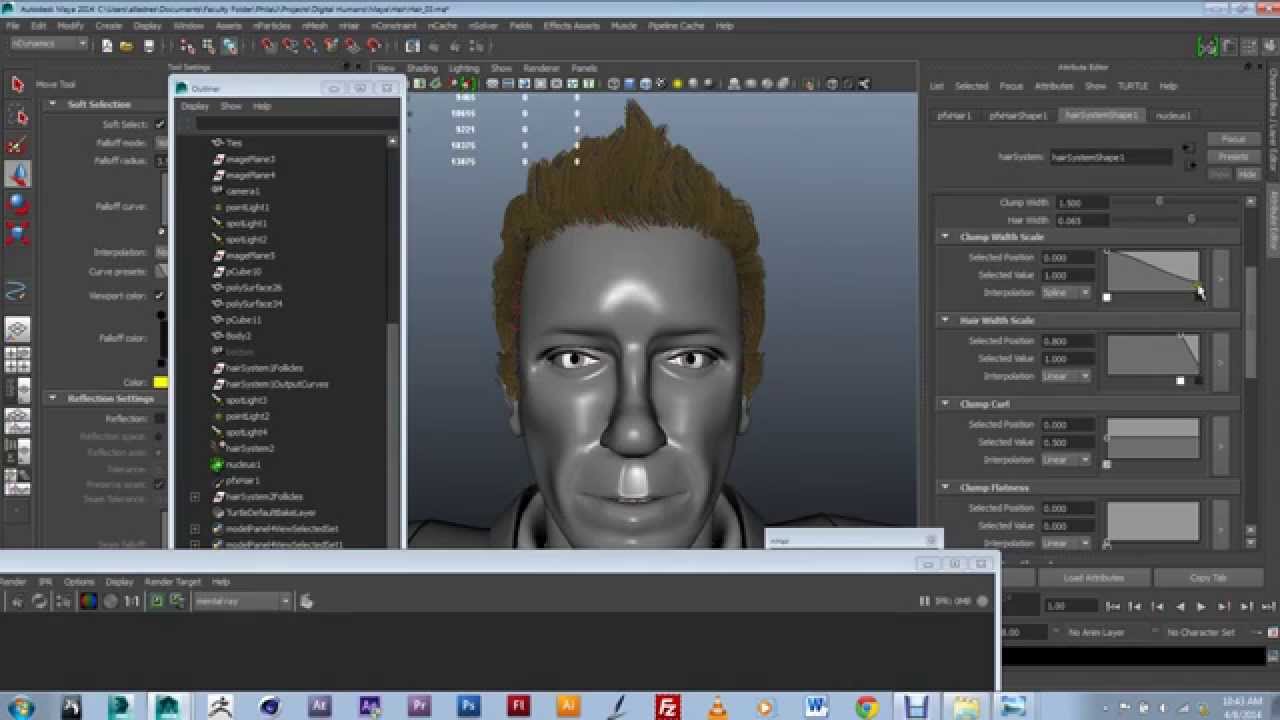This screenshot has width=1280, height=720.
Task: Toggle the Viewport color checkbox
Action: [160, 296]
